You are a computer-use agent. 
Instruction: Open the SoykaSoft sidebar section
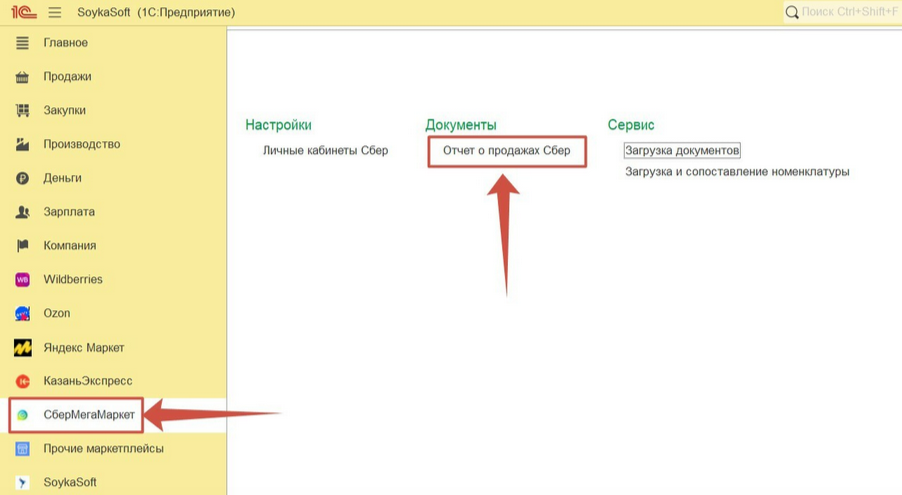[71, 483]
